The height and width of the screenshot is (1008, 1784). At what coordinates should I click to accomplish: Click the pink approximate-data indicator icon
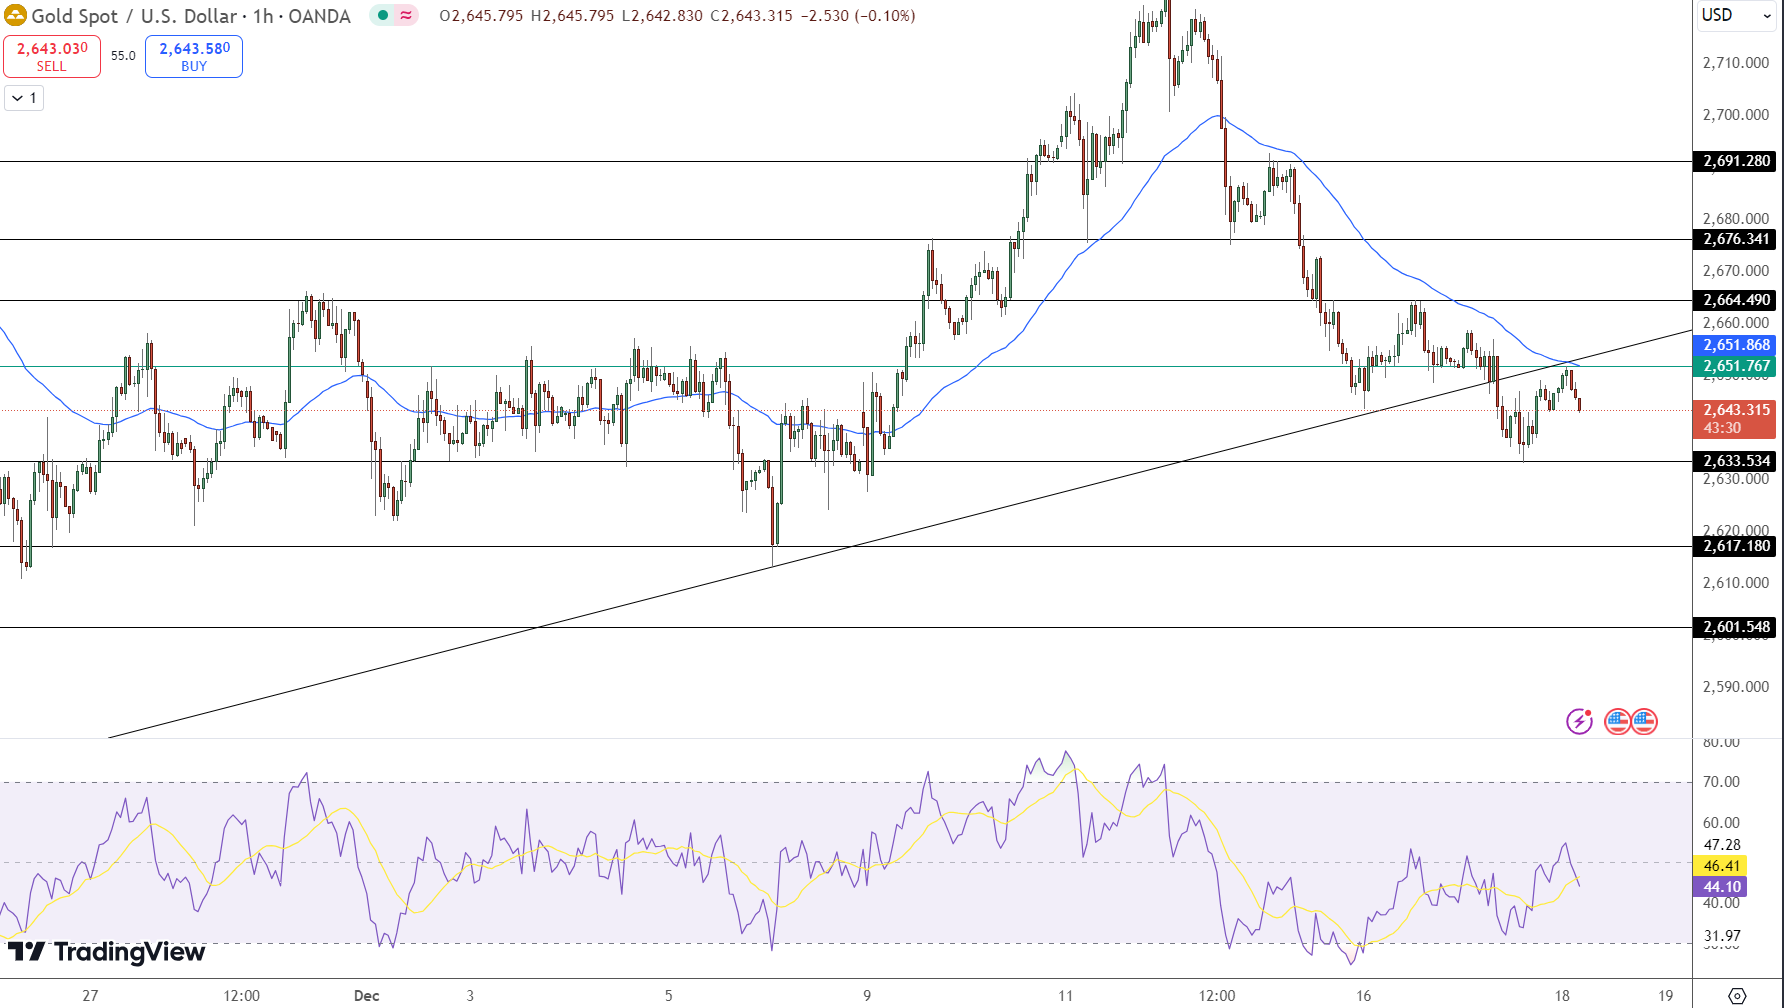[406, 15]
